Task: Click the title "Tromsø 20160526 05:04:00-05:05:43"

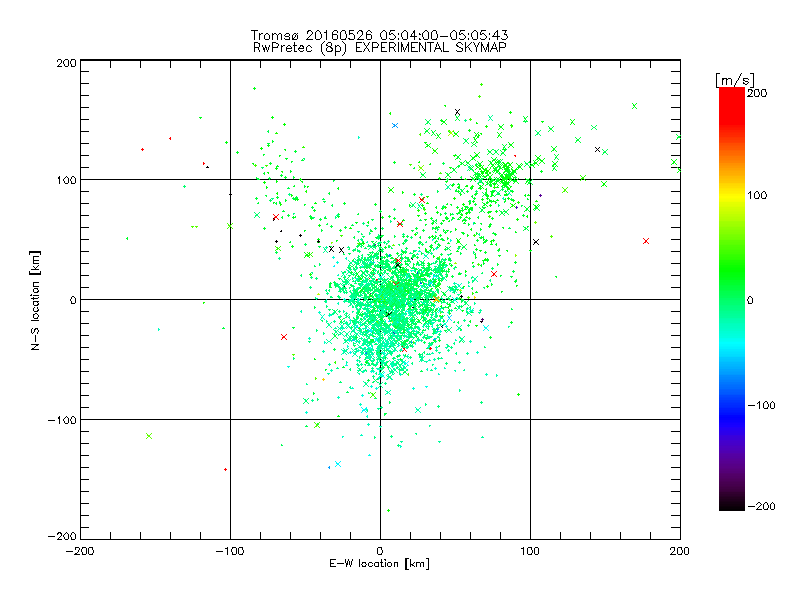Action: coord(380,35)
